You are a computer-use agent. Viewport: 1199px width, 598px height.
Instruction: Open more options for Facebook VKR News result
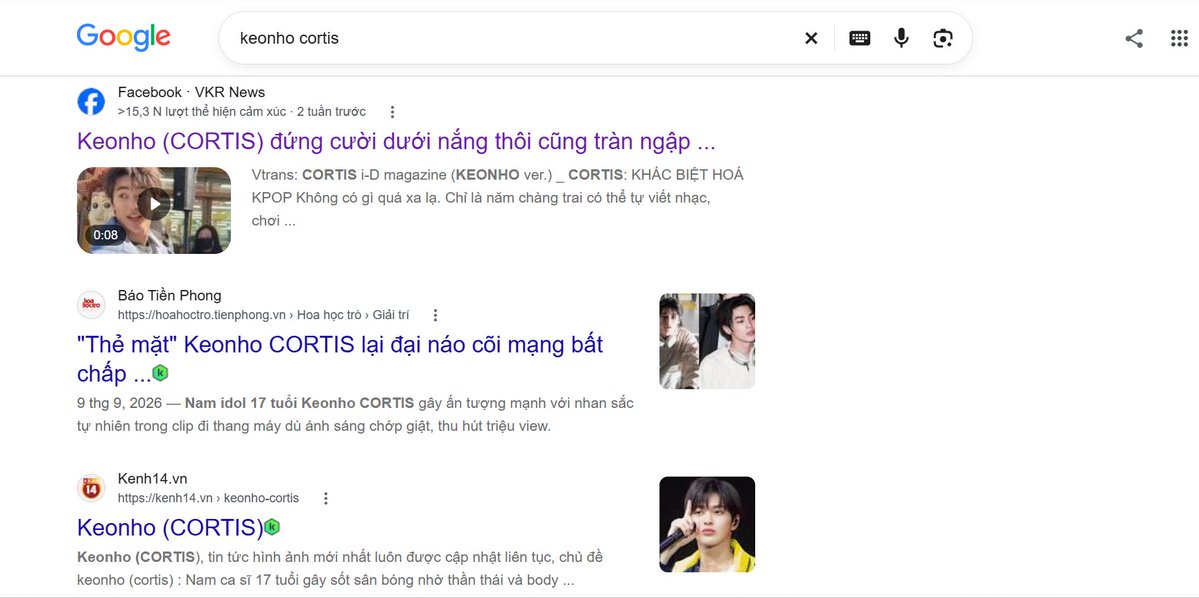pyautogui.click(x=392, y=112)
